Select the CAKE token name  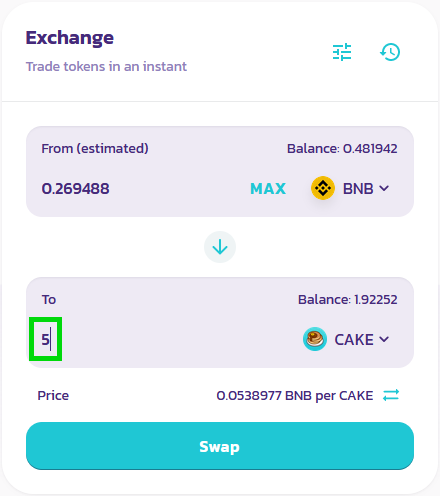[354, 340]
